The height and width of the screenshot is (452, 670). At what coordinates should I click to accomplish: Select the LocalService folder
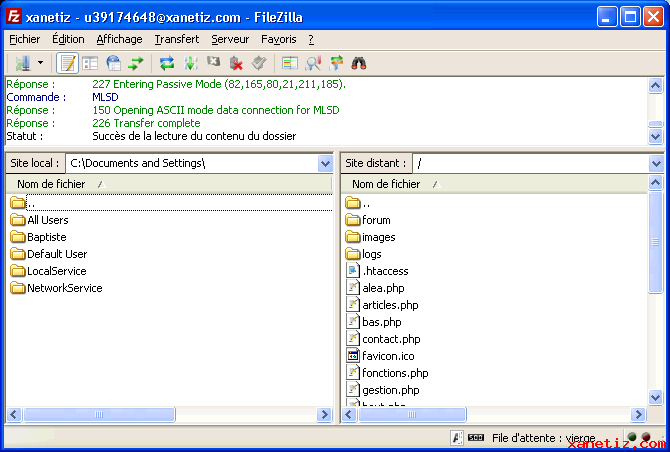[x=48, y=271]
